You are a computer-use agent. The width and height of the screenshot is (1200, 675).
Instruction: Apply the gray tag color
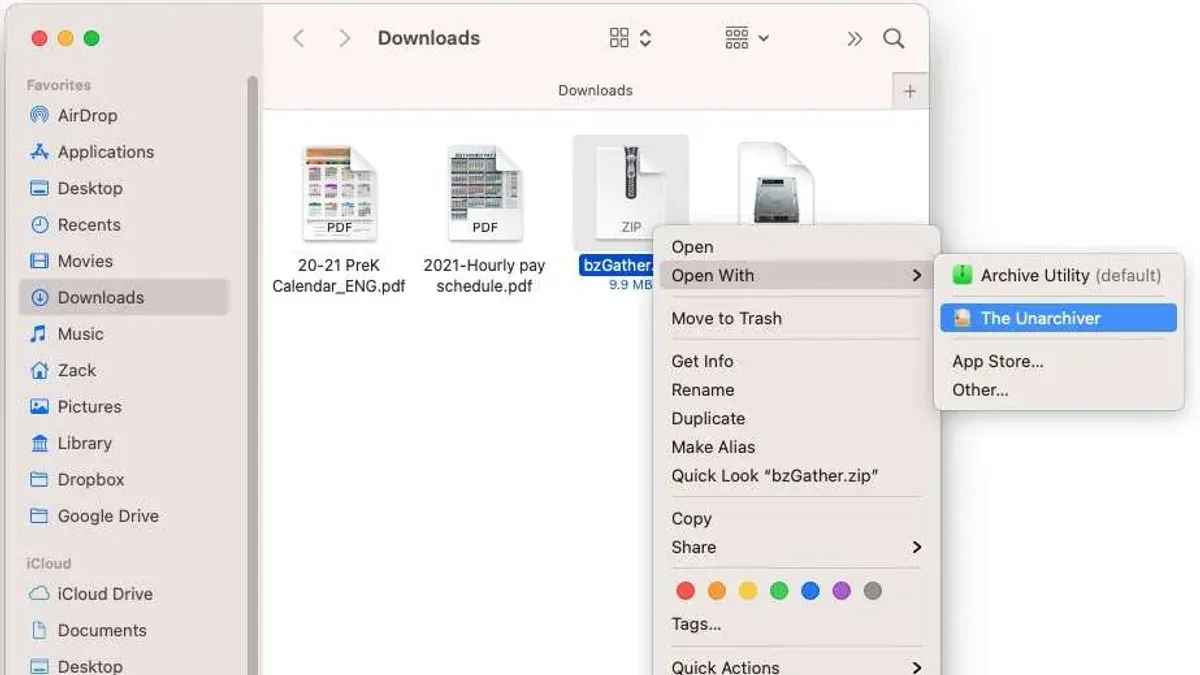click(873, 591)
